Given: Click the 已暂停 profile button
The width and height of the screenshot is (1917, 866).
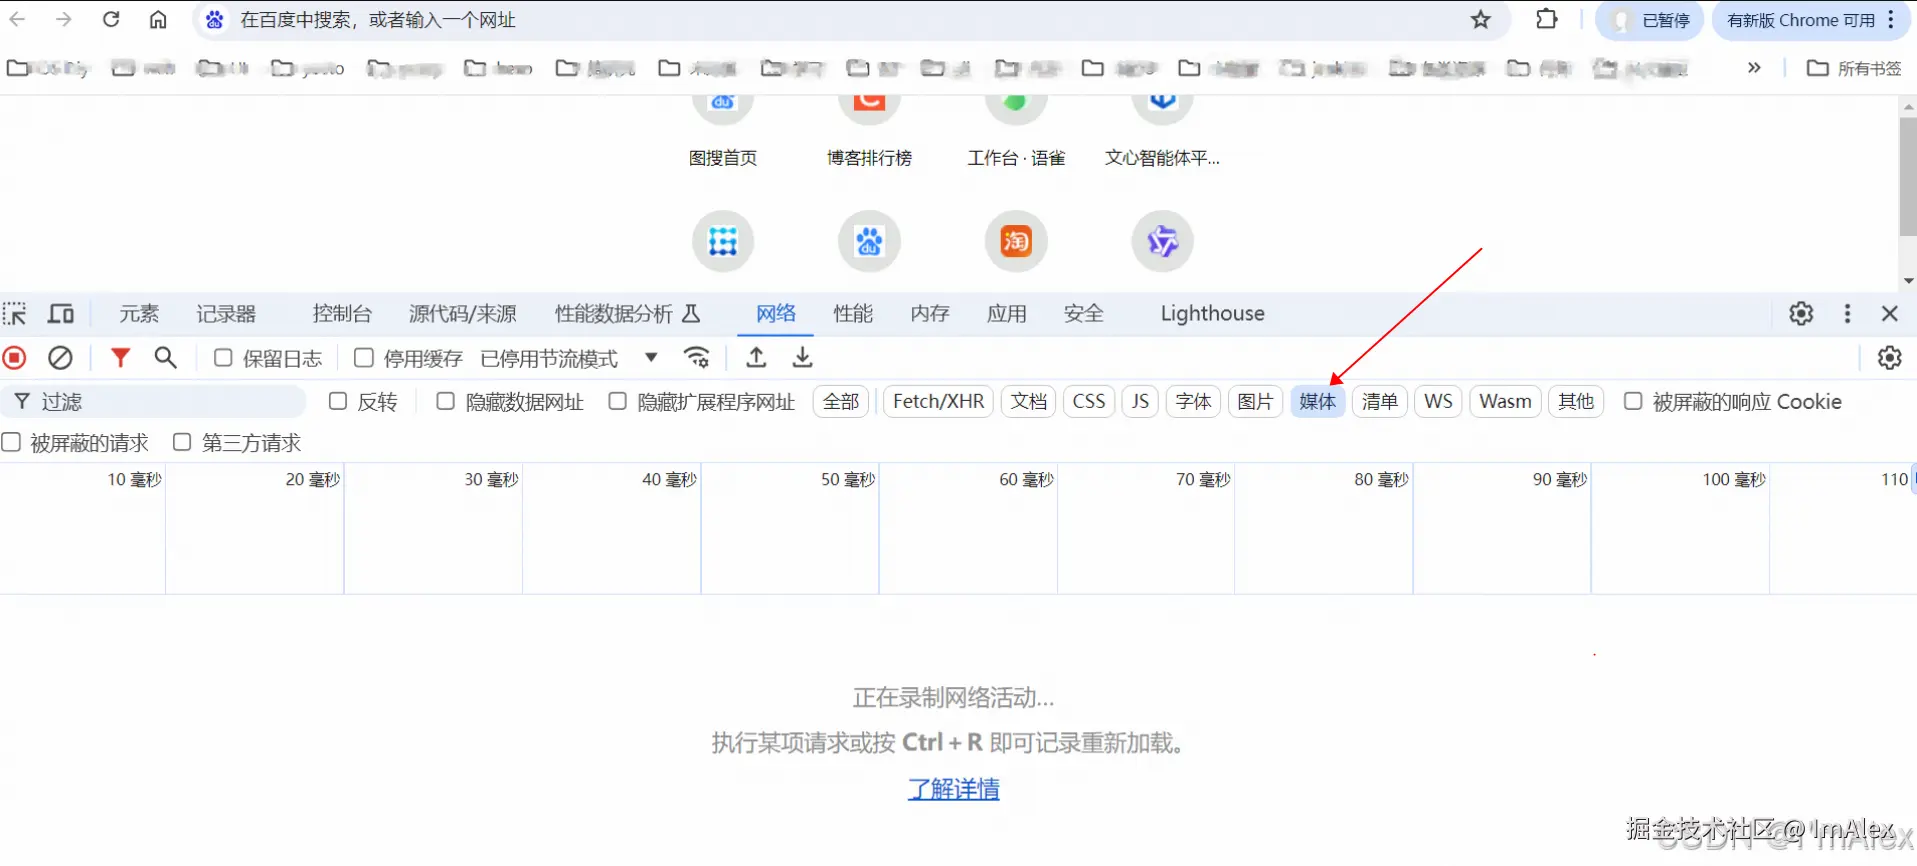Looking at the screenshot, I should tap(1649, 20).
